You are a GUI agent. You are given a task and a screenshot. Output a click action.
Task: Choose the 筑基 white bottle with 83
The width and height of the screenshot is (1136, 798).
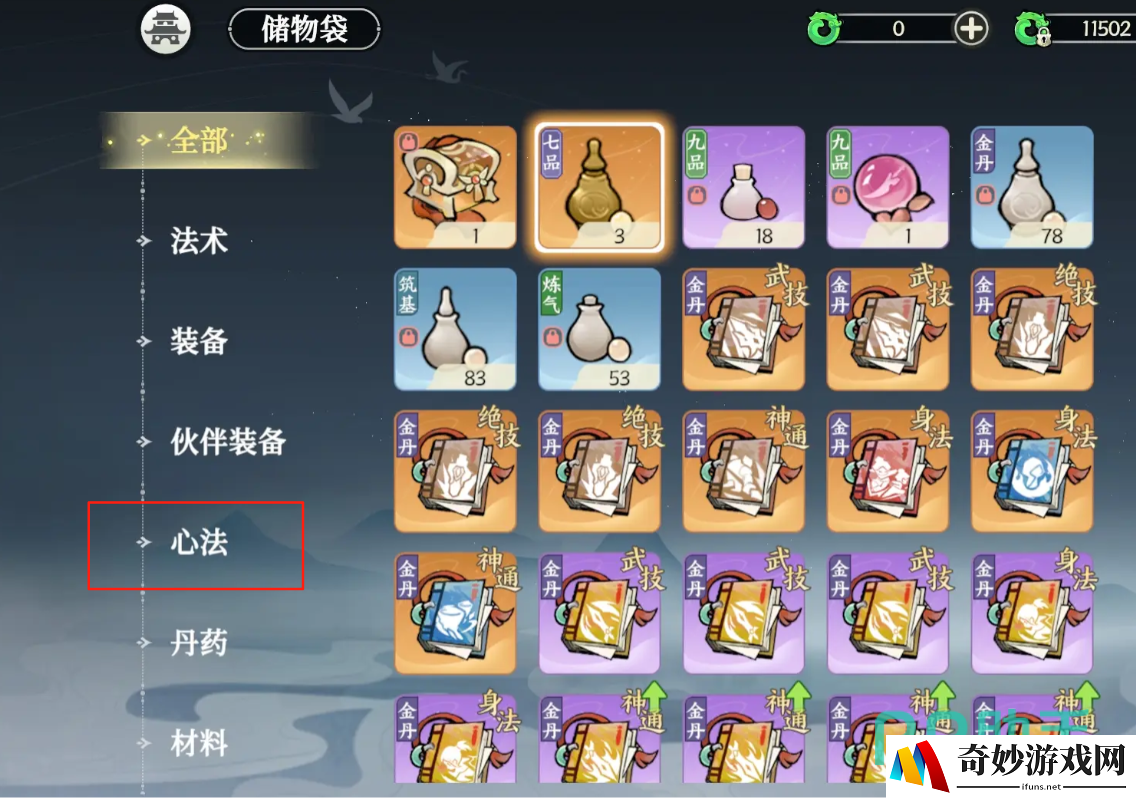point(455,329)
